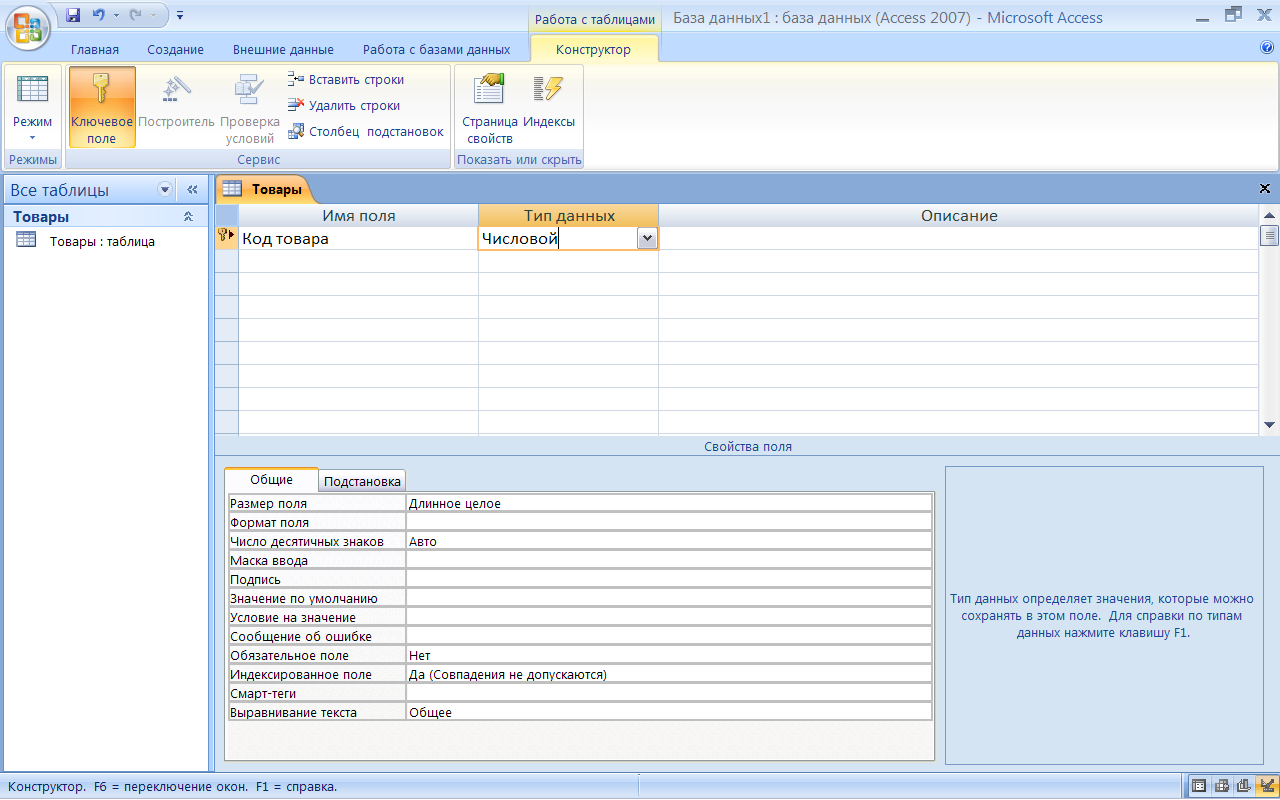
Task: Collapse the Товары group in navigation pane
Action: tap(188, 217)
